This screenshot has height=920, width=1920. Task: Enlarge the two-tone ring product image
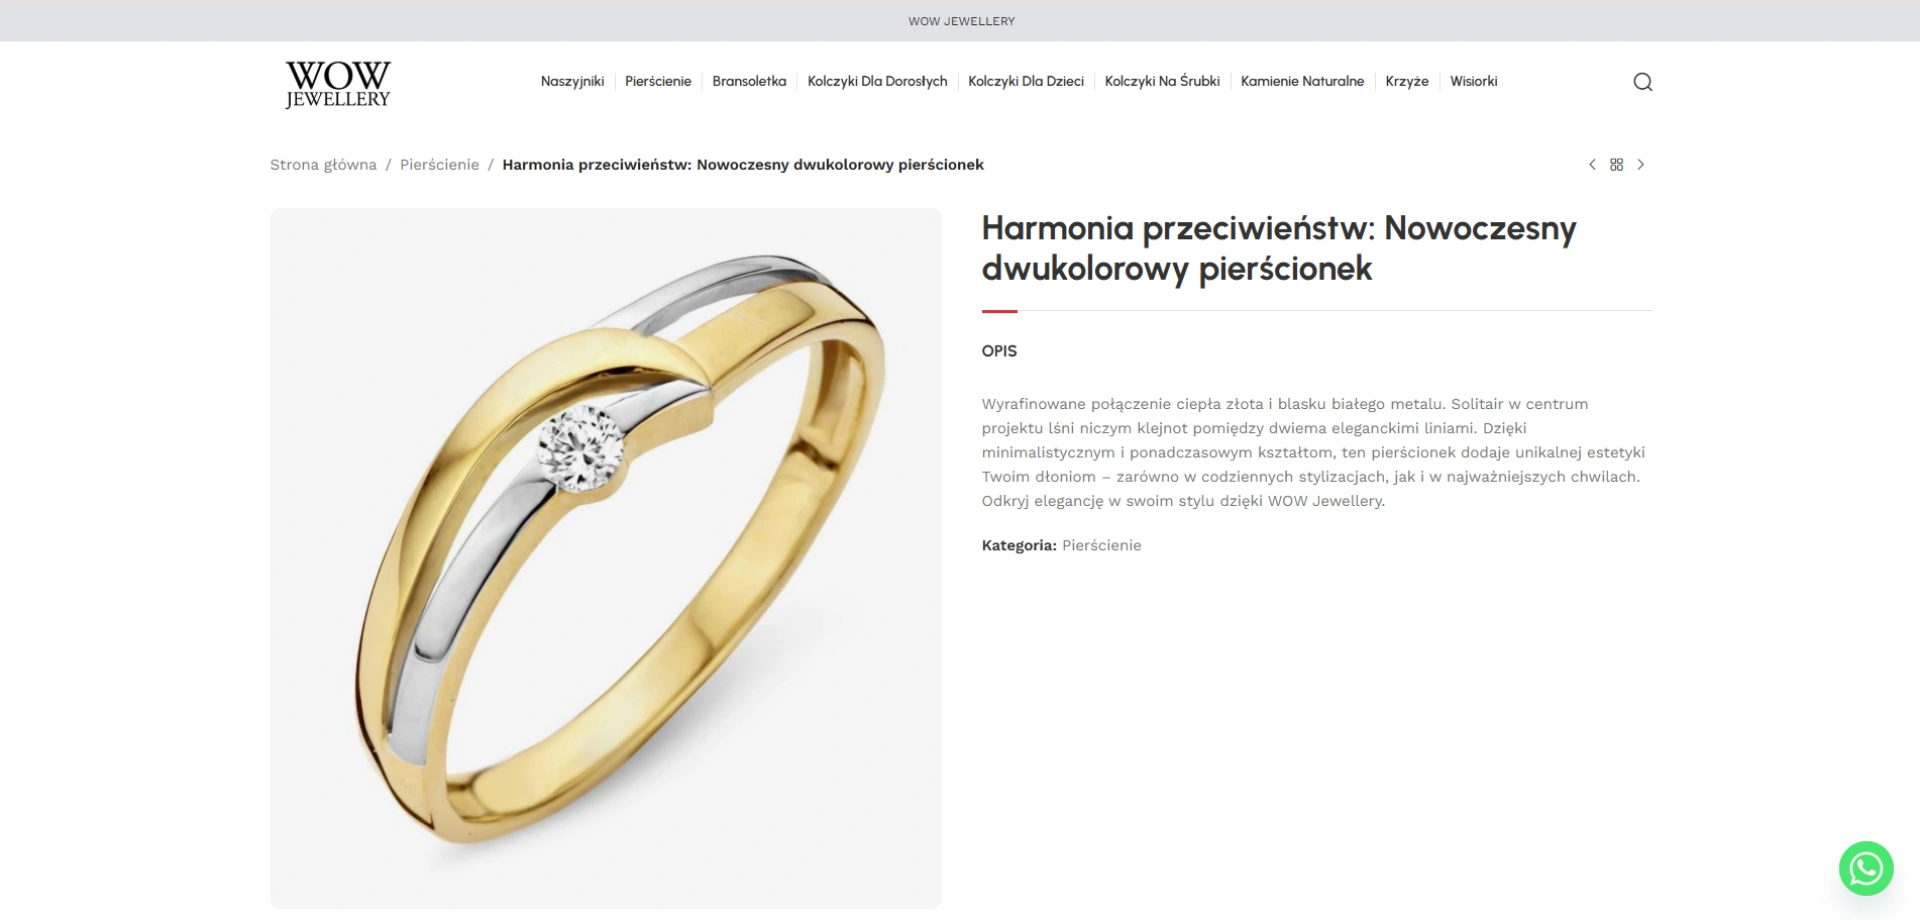coord(606,558)
